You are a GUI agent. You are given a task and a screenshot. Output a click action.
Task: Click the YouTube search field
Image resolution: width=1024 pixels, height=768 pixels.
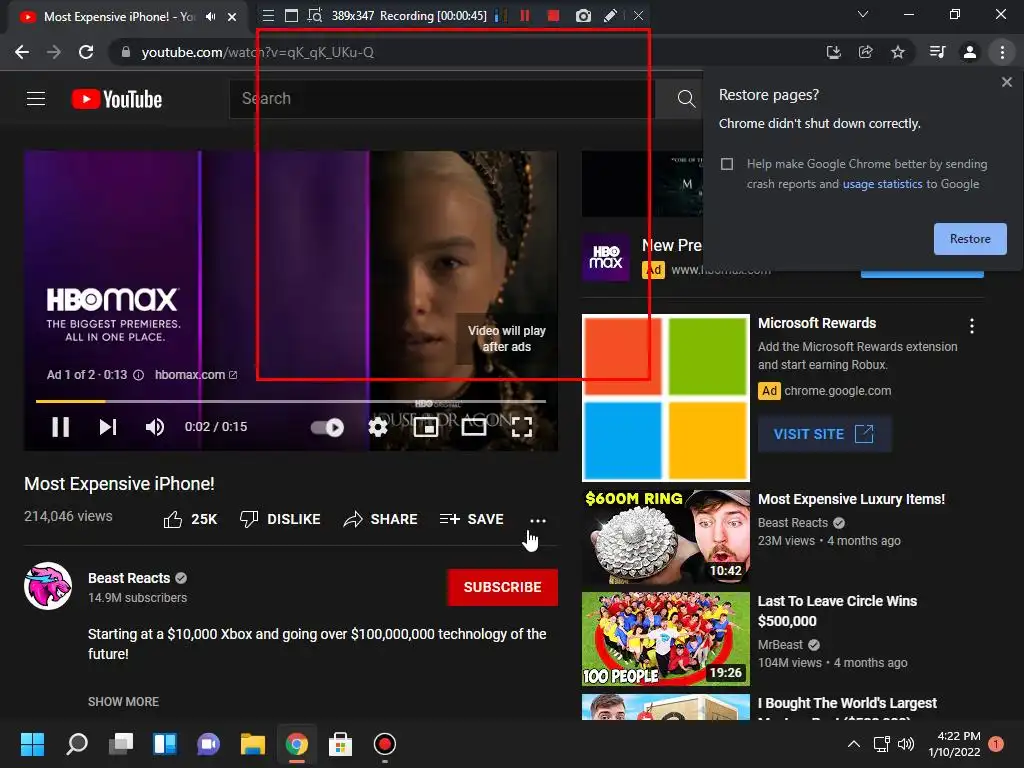(x=442, y=99)
